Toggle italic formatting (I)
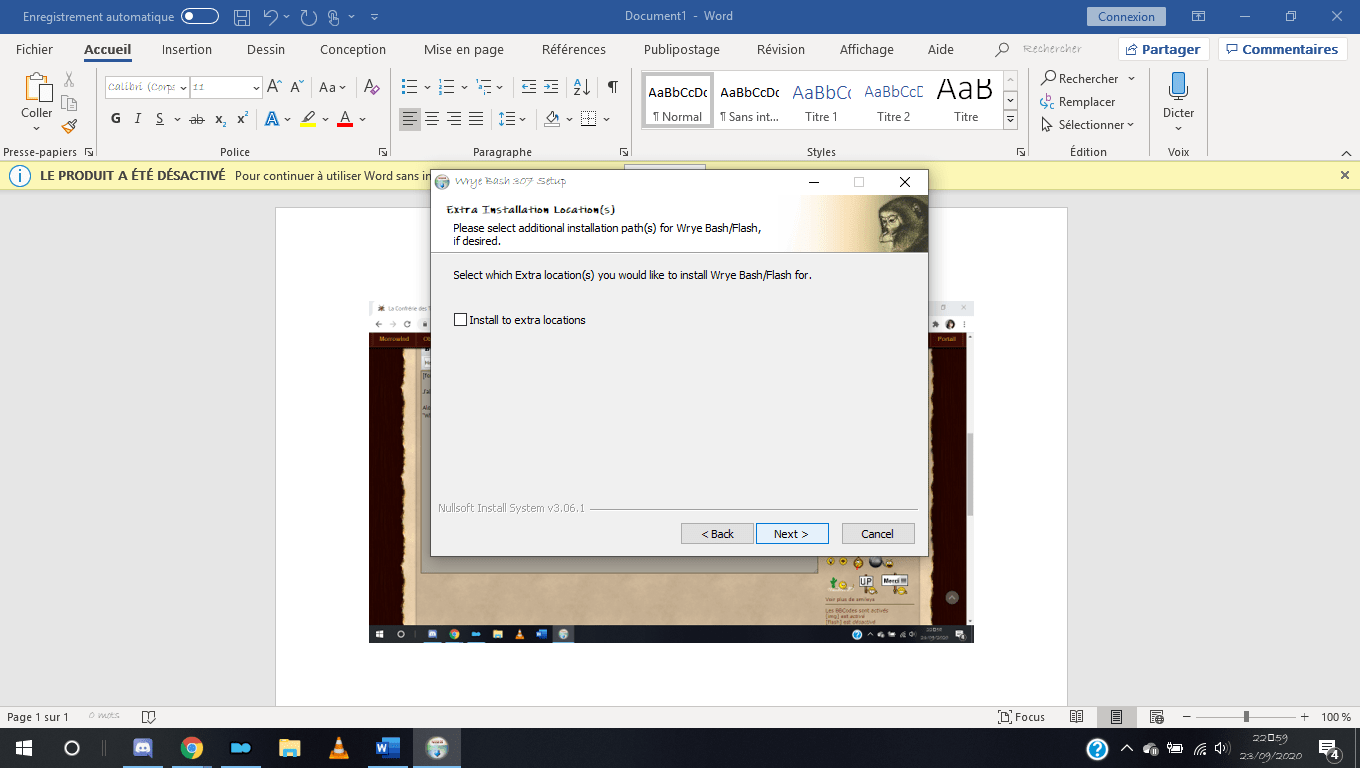 tap(138, 119)
